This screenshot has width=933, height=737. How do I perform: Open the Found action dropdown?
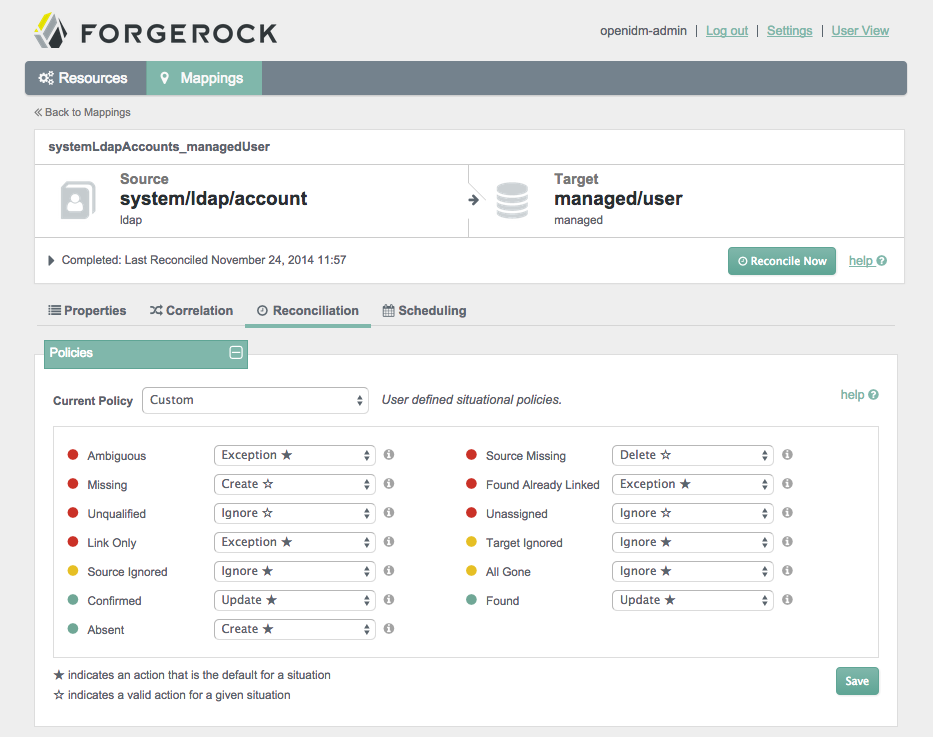[x=693, y=600]
